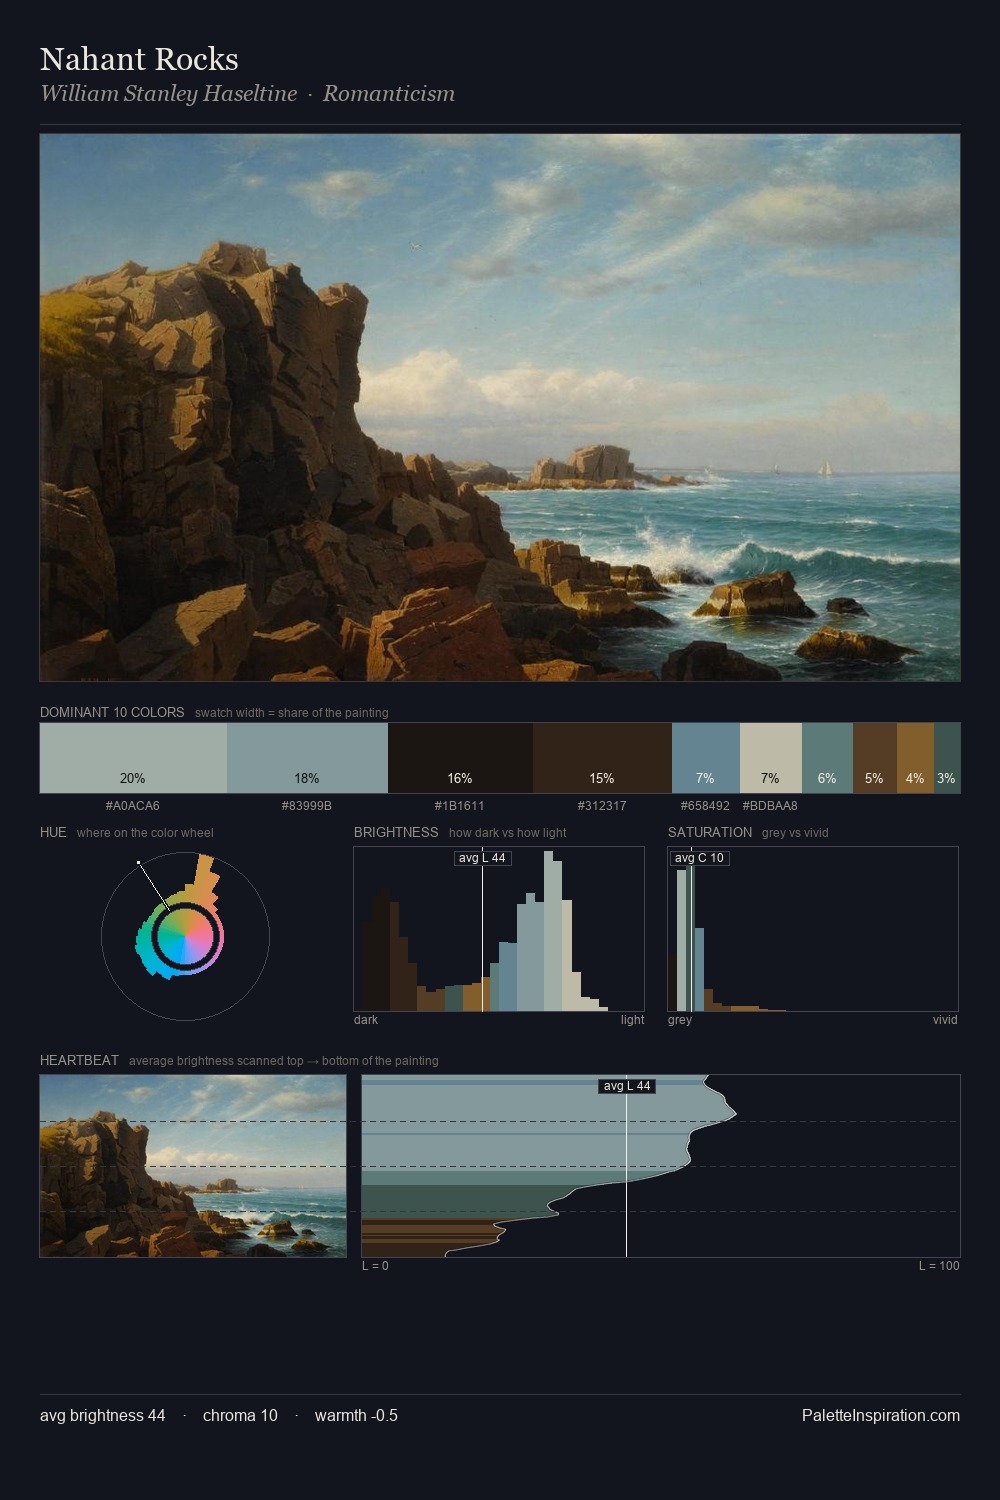Select the 15% dark brown swatch
The image size is (1000, 1500).
pyautogui.click(x=602, y=758)
